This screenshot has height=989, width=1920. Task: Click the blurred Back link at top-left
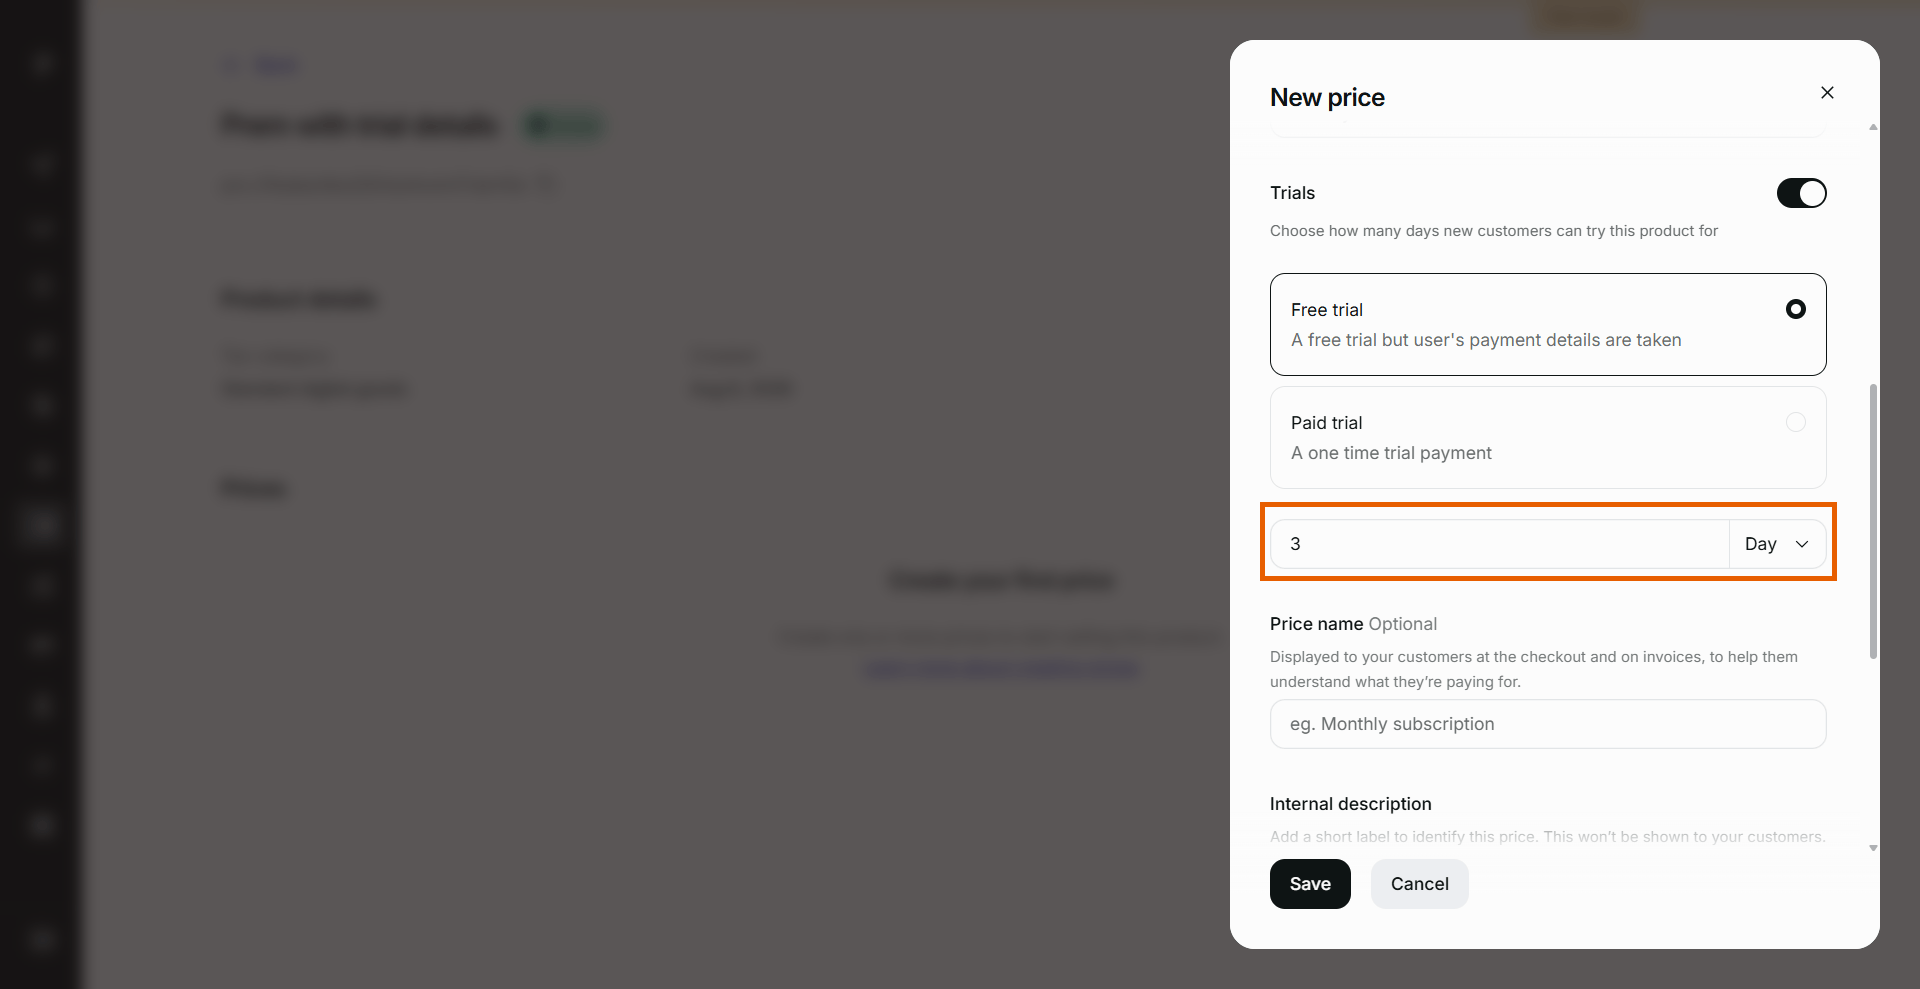tap(262, 66)
